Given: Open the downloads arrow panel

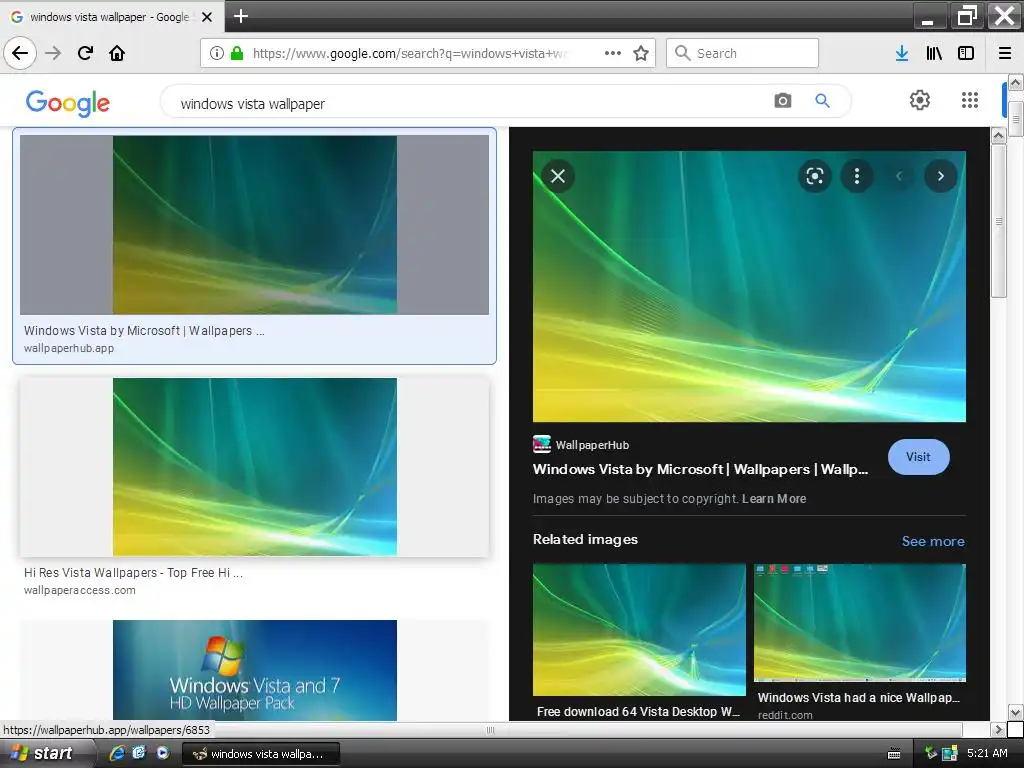Looking at the screenshot, I should tap(902, 54).
